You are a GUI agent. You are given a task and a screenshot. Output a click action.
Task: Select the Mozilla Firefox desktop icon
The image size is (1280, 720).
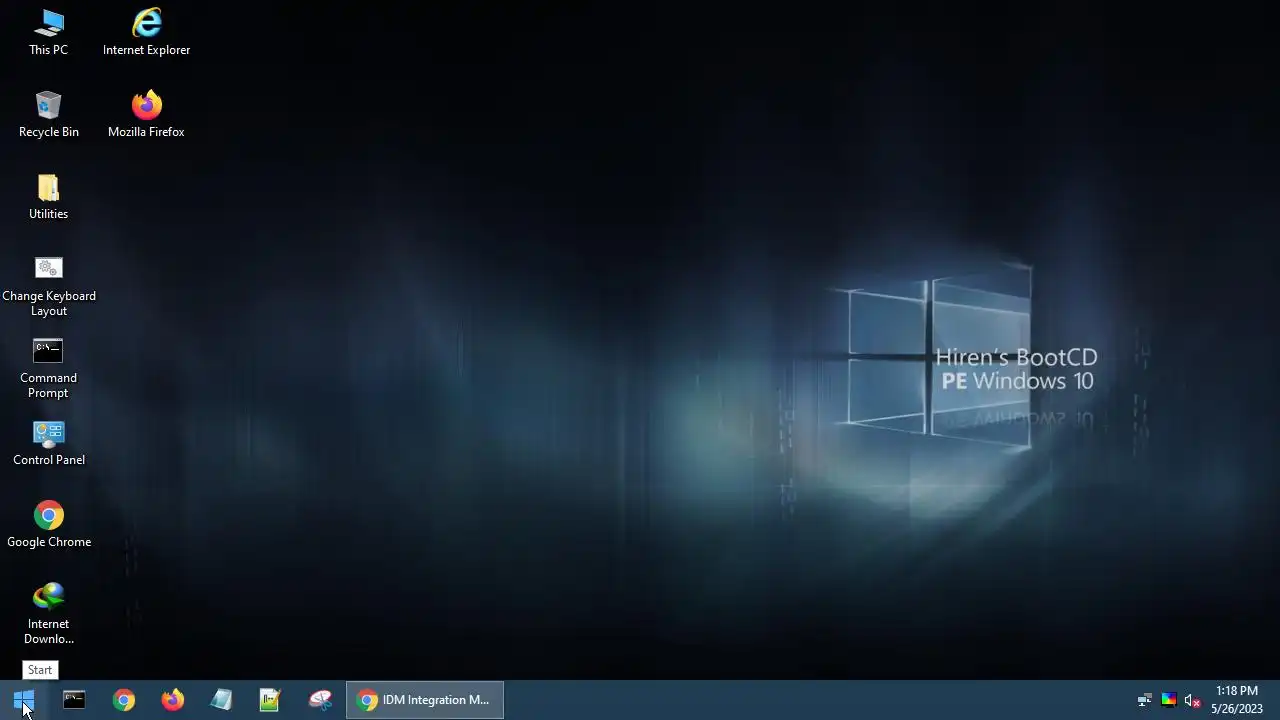pyautogui.click(x=146, y=114)
